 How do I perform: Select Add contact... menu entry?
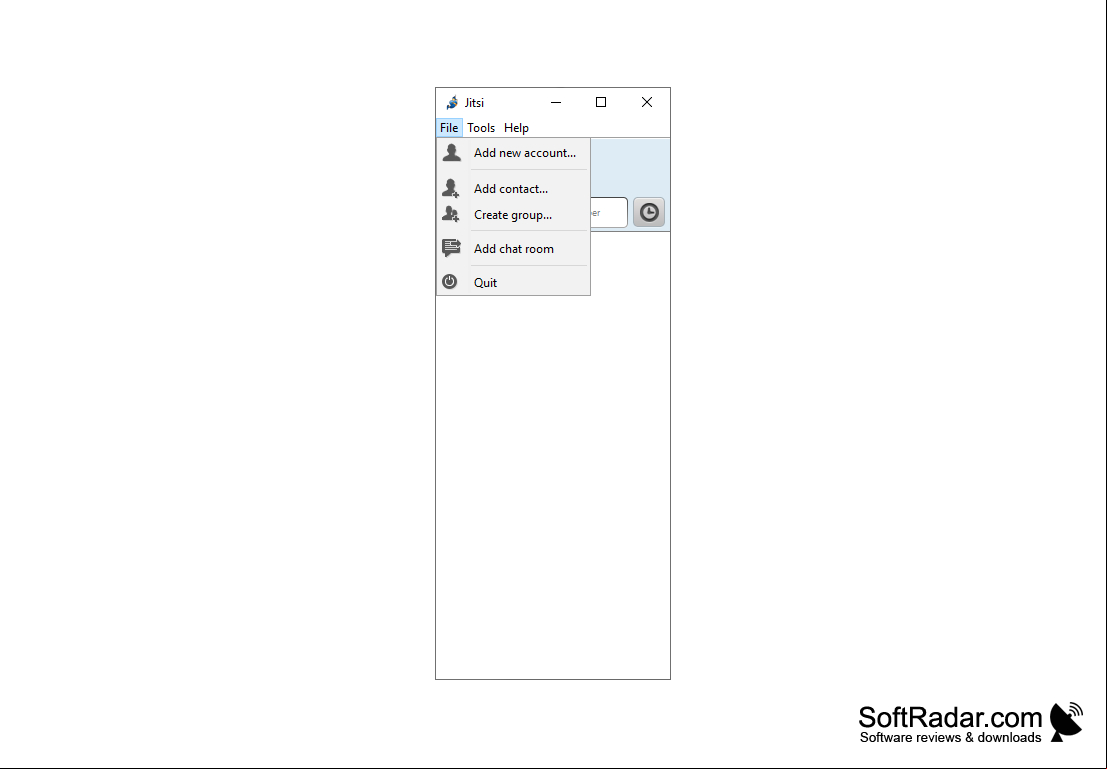click(513, 189)
